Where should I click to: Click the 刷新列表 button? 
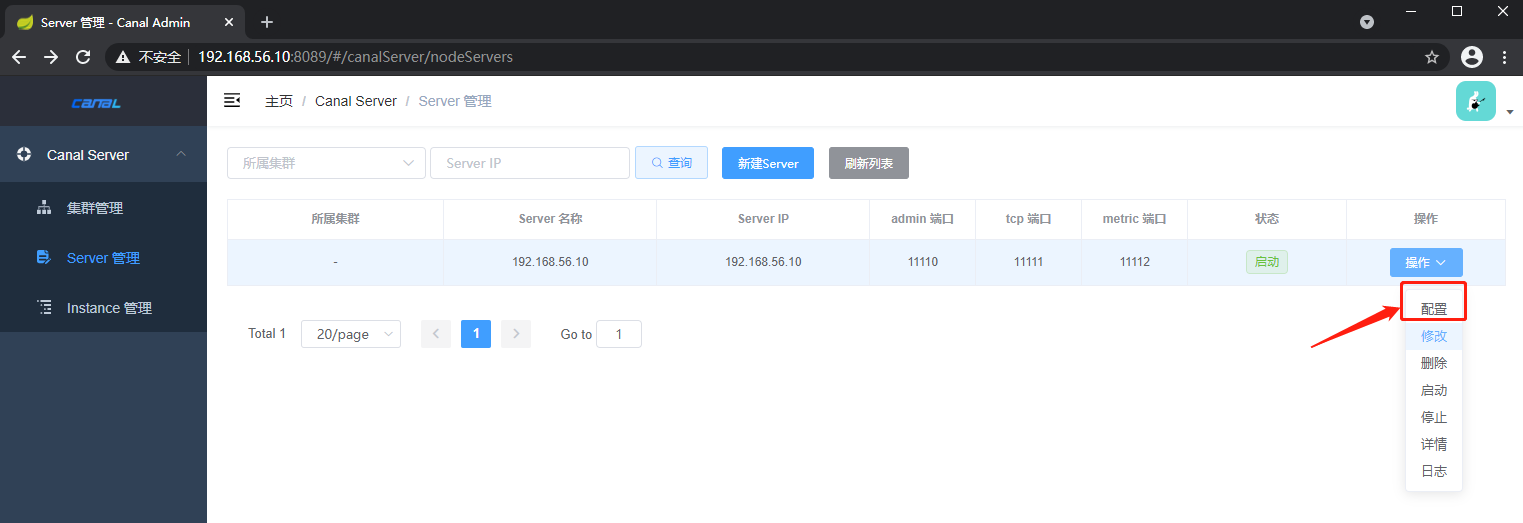click(869, 163)
